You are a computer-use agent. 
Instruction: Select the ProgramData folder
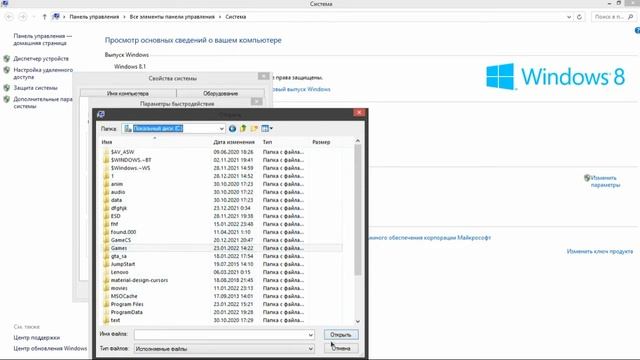127,312
